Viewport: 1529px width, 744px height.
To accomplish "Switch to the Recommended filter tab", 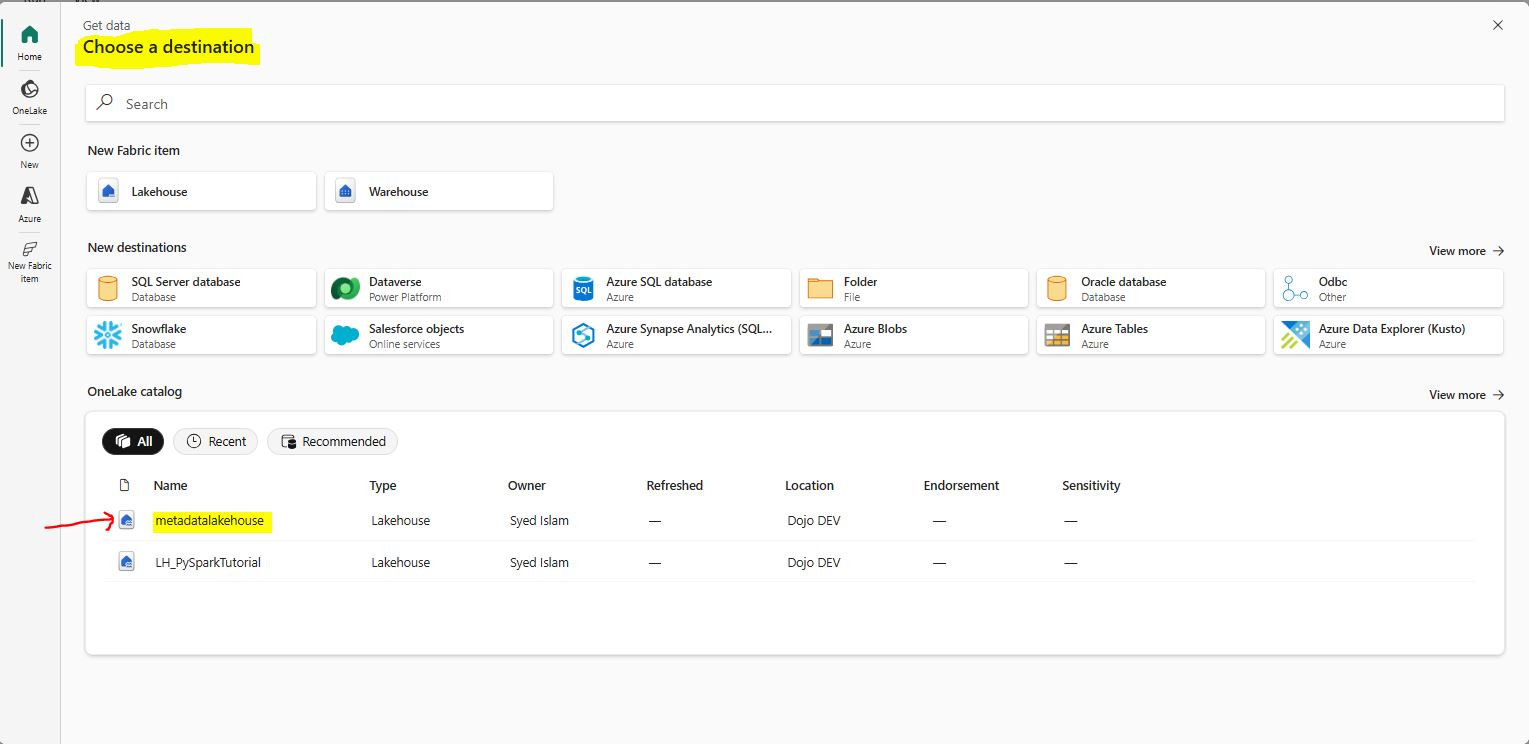I will pyautogui.click(x=333, y=441).
